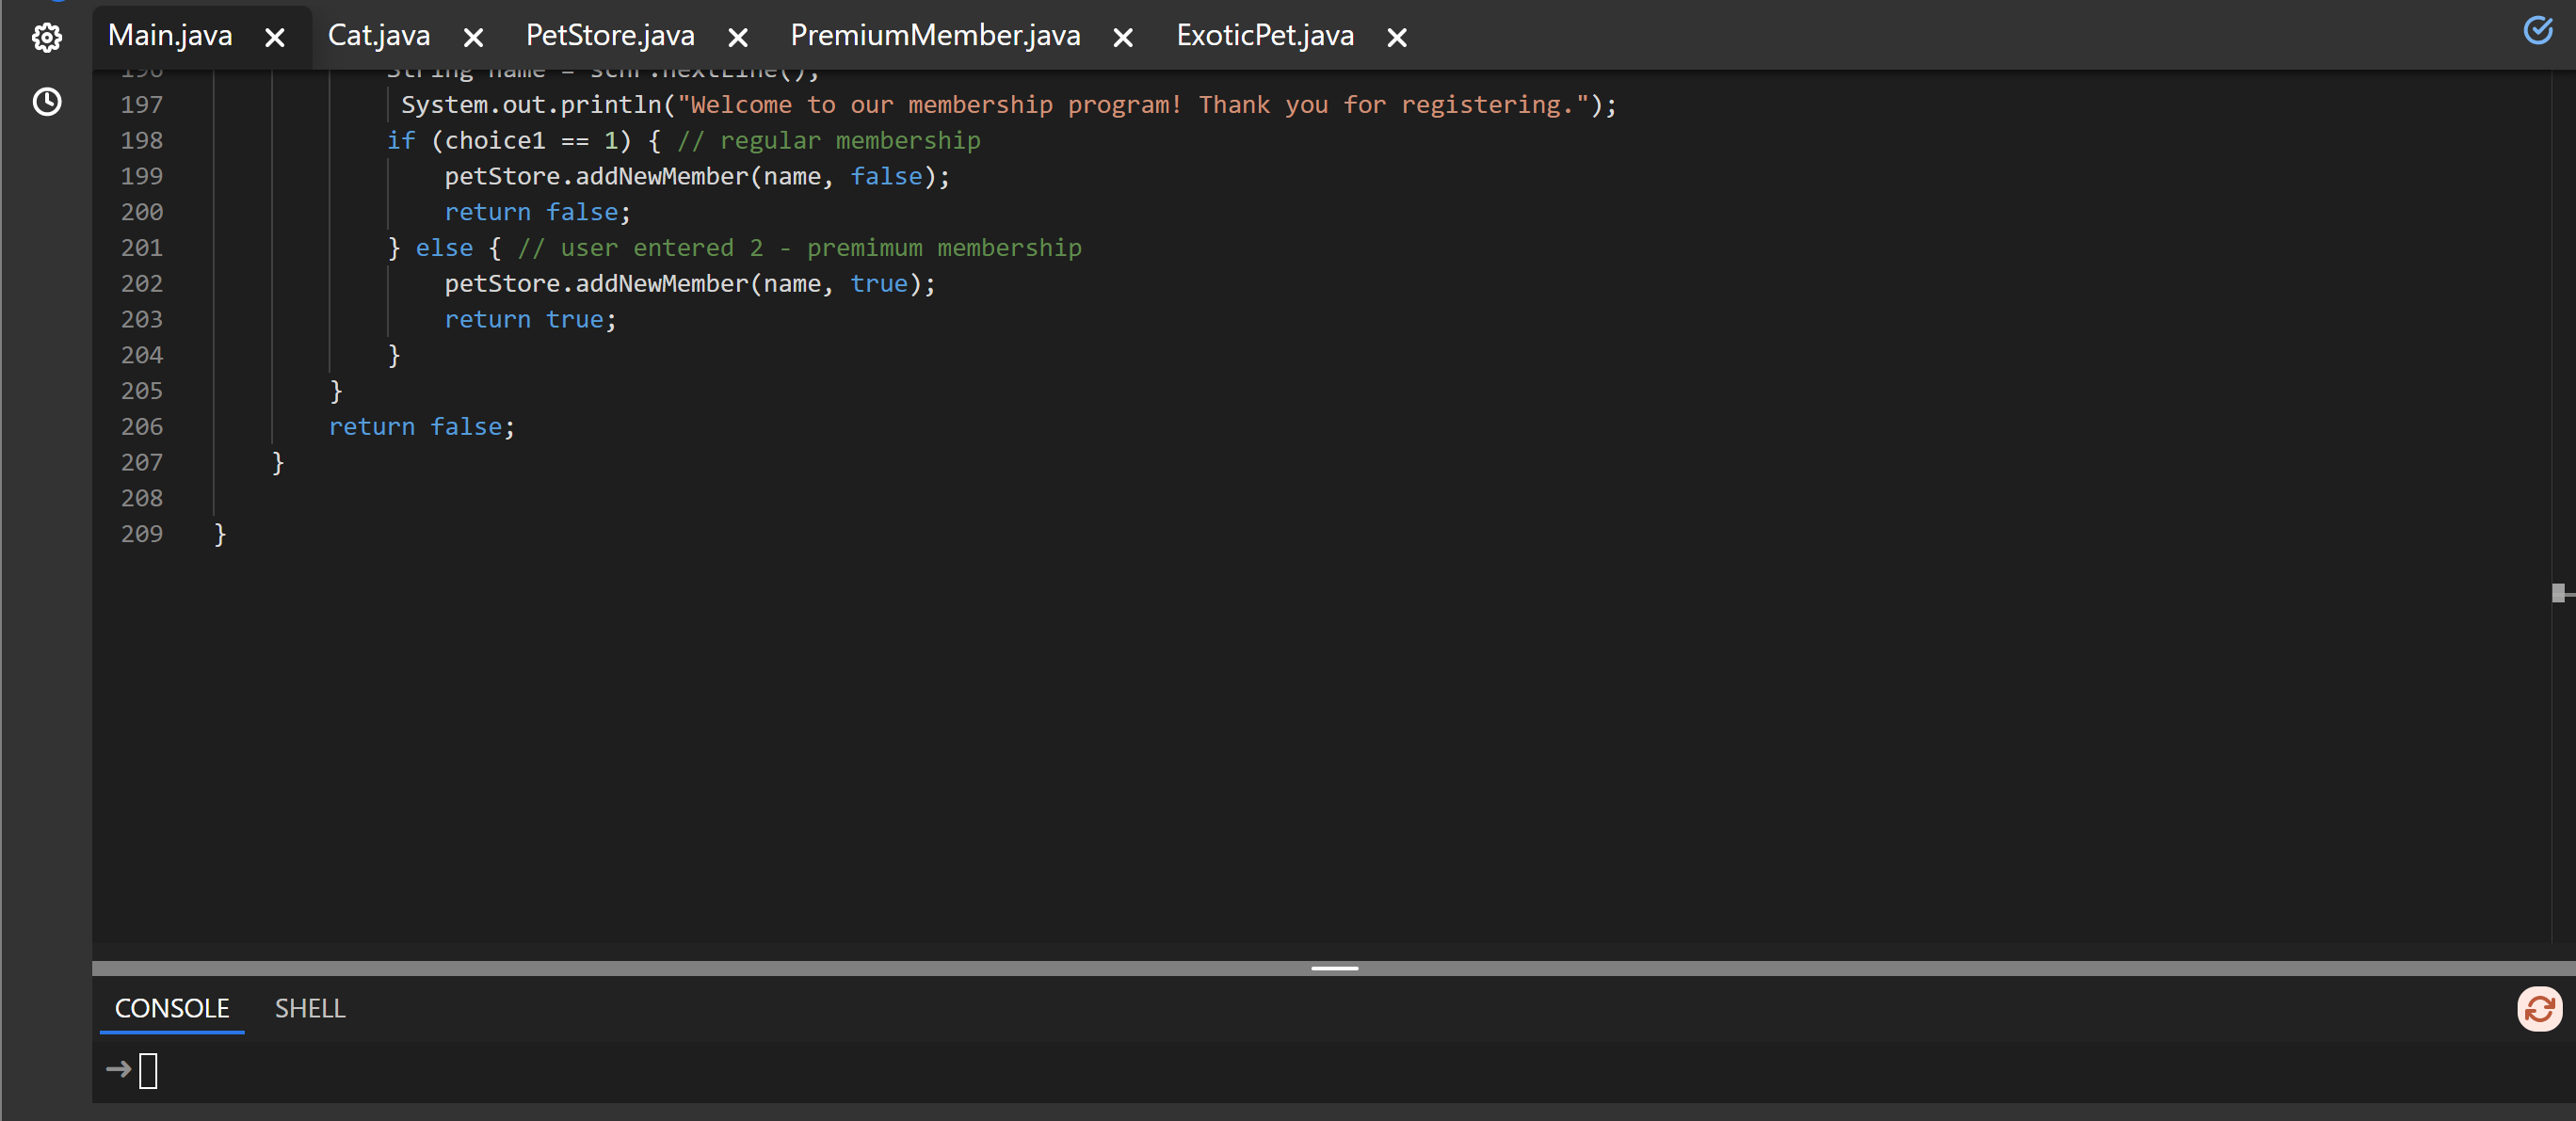Close the ExoticPet.java tab
This screenshot has width=2576, height=1121.
coord(1397,38)
